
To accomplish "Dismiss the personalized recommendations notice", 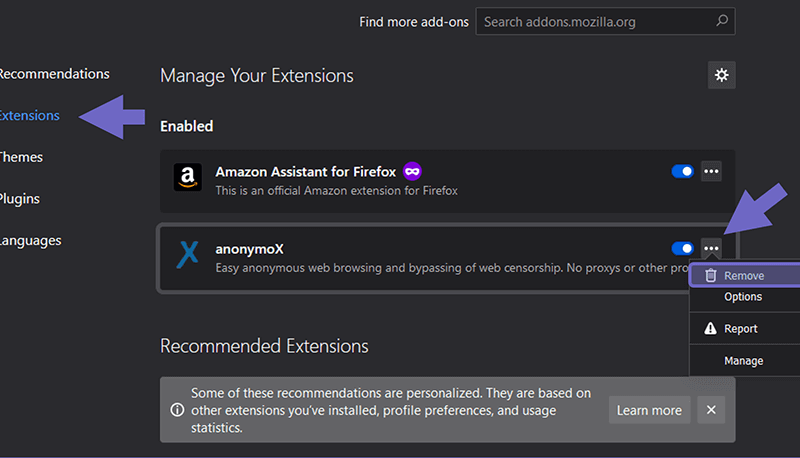I will pos(711,410).
